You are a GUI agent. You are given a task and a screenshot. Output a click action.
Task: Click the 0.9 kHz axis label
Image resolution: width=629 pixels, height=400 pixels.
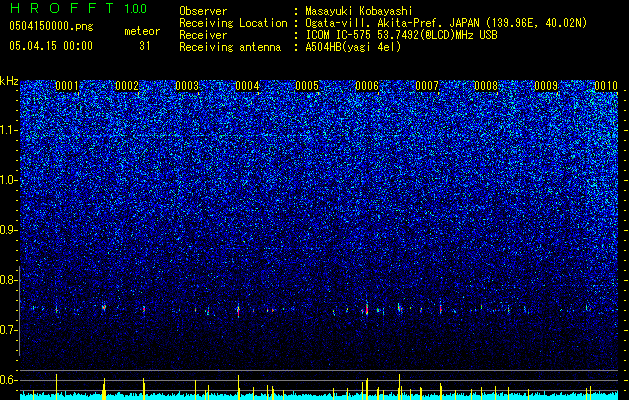click(9, 230)
